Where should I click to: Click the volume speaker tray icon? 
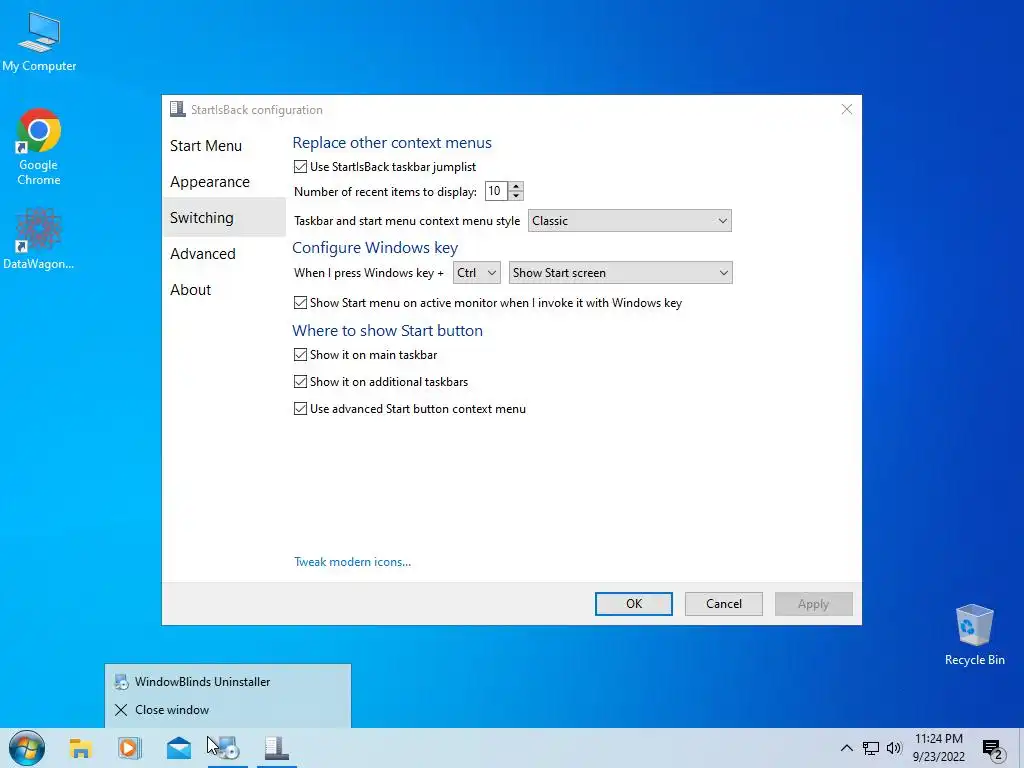coord(894,748)
